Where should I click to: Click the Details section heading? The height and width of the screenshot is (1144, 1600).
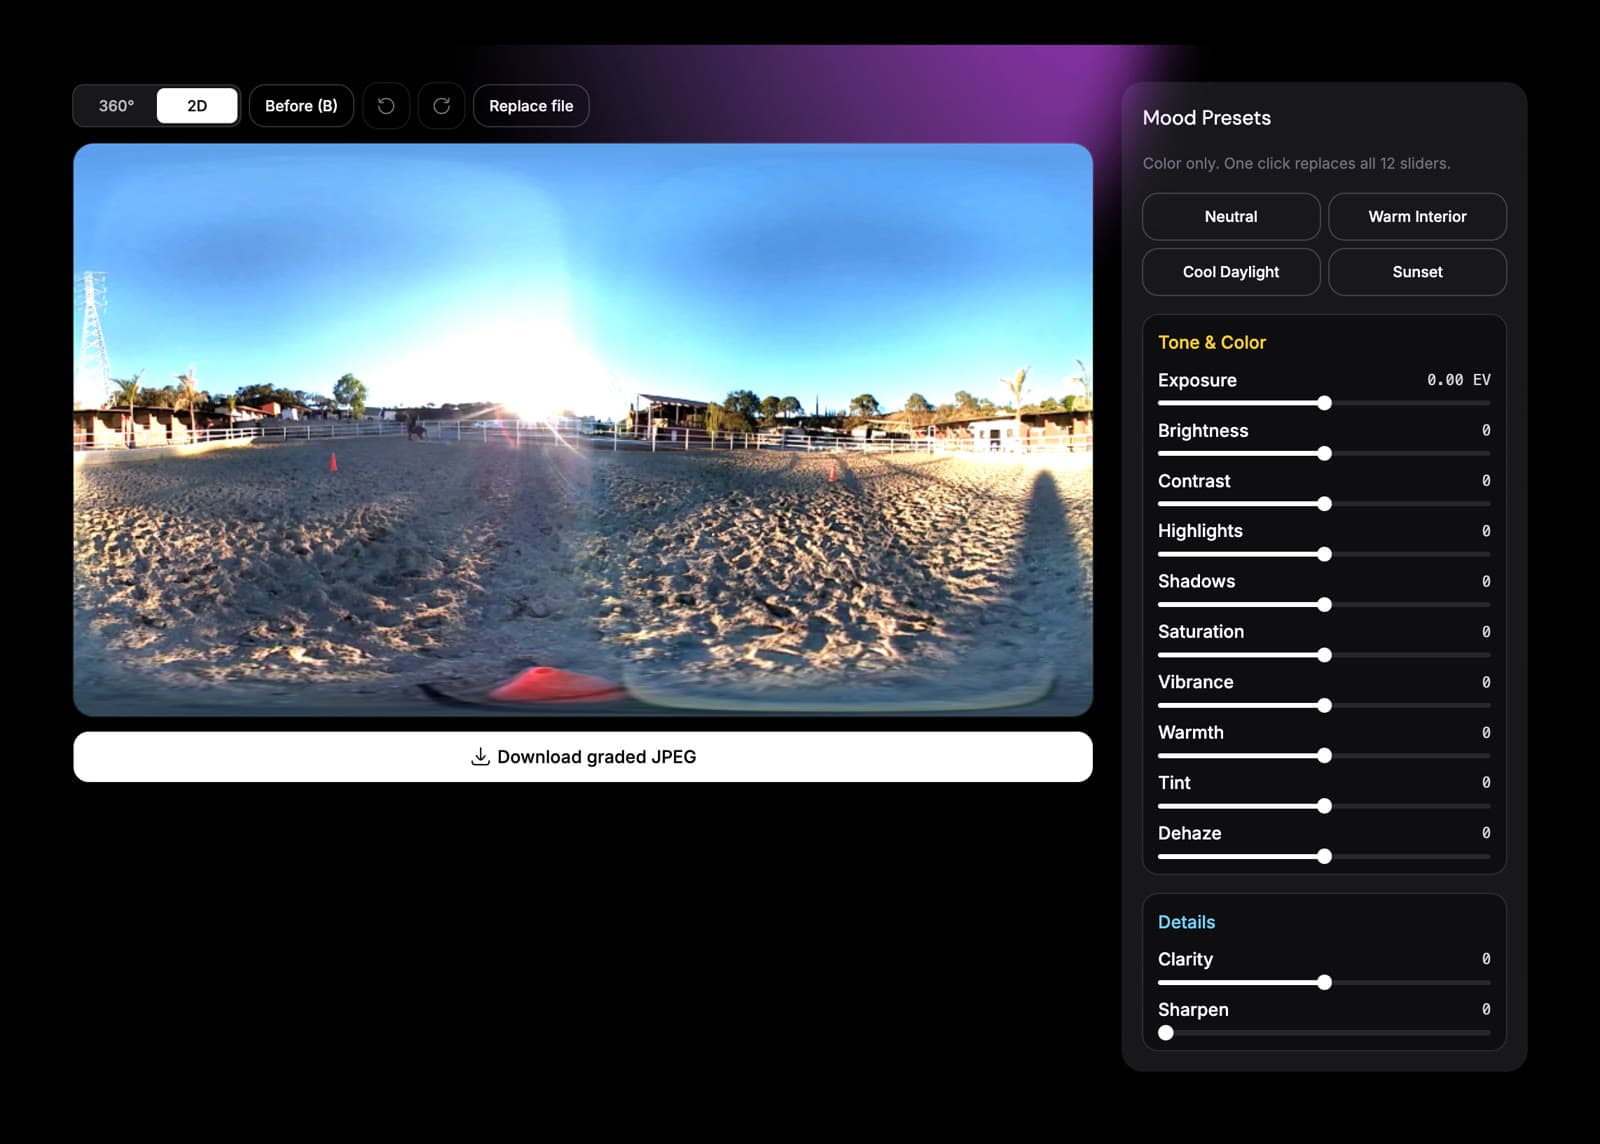point(1186,922)
